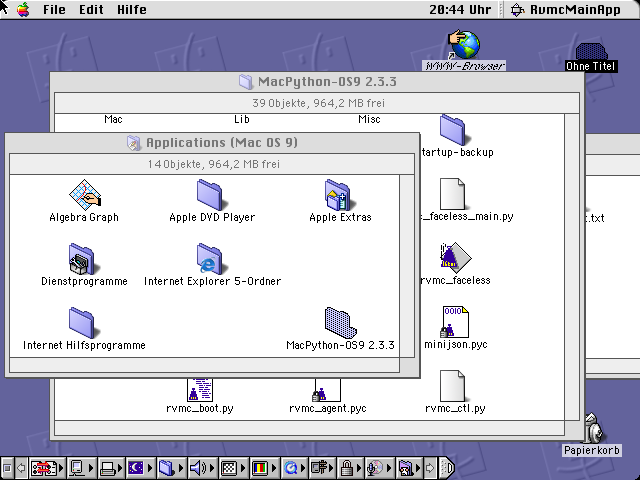Select the Apple Extras folder
The height and width of the screenshot is (480, 640).
338,195
